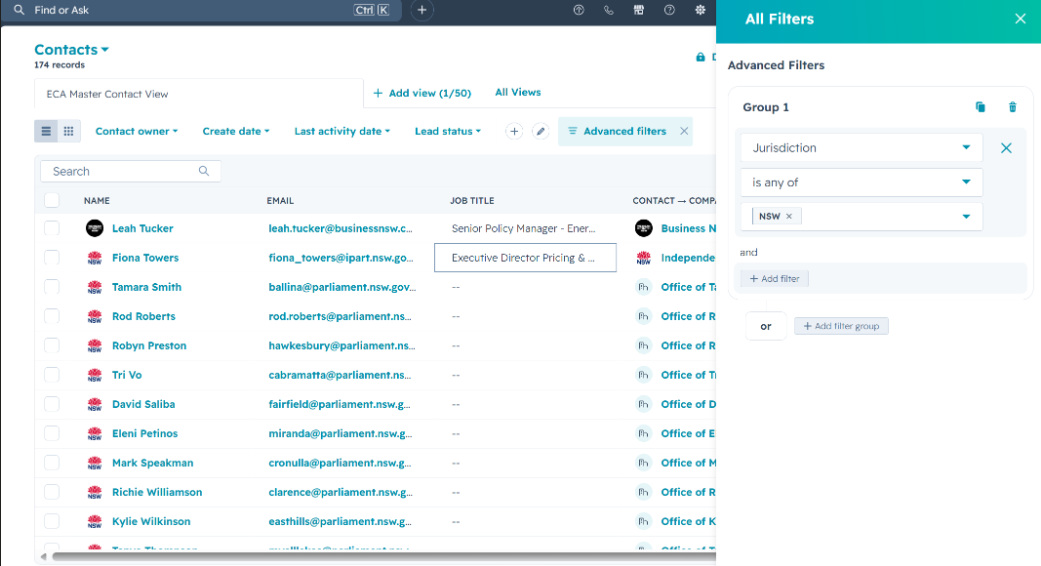Image resolution: width=1041 pixels, height=566 pixels.
Task: Open Richie Williamson contact record
Action: [157, 492]
